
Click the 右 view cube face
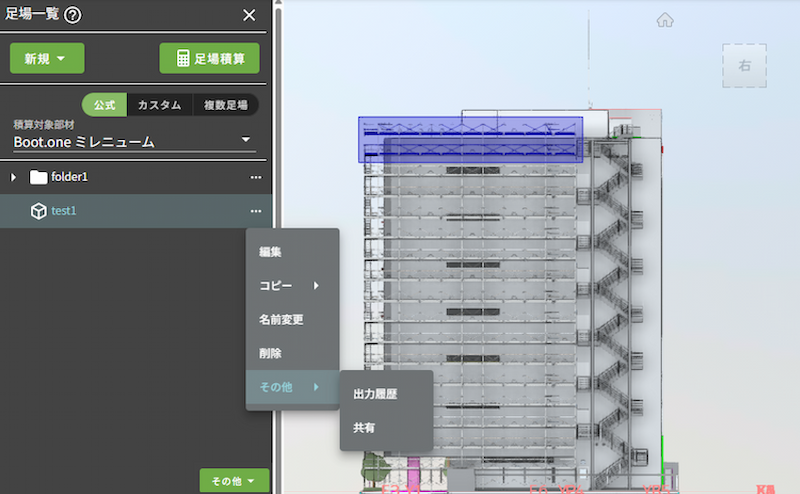tap(744, 66)
